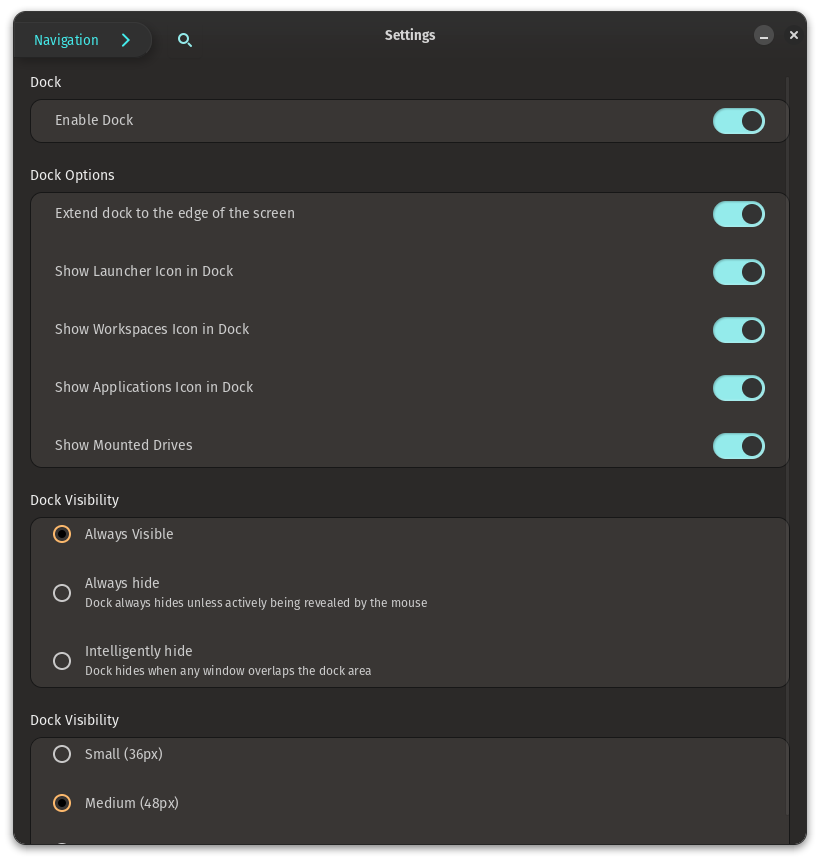Minimize the Settings window

(x=764, y=35)
